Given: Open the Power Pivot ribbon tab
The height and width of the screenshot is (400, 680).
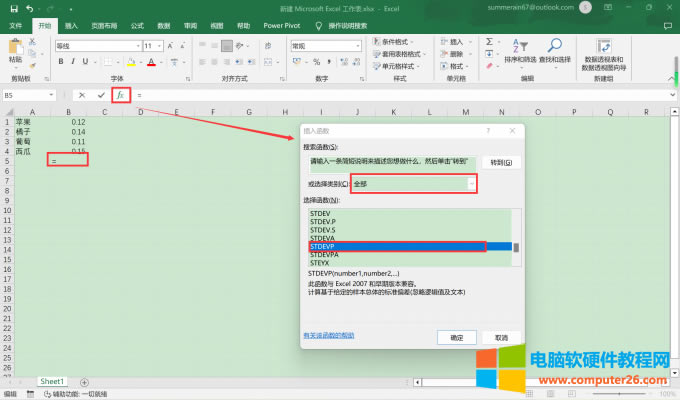Looking at the screenshot, I should point(283,24).
